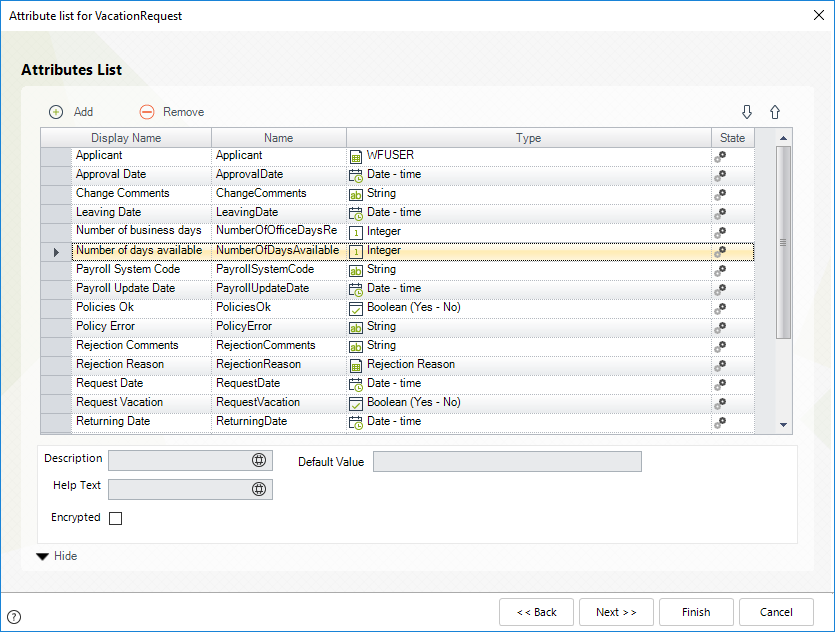The width and height of the screenshot is (835, 632).
Task: Click Integer type icon in Number of business days row
Action: (x=356, y=232)
